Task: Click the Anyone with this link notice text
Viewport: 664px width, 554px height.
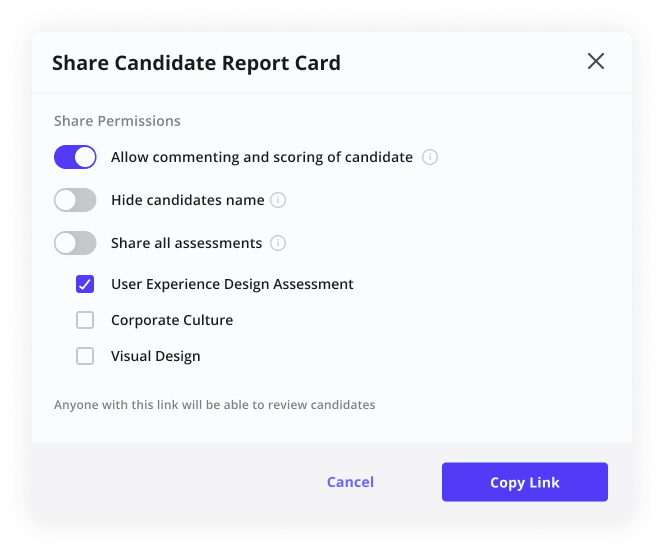Action: pyautogui.click(x=214, y=405)
